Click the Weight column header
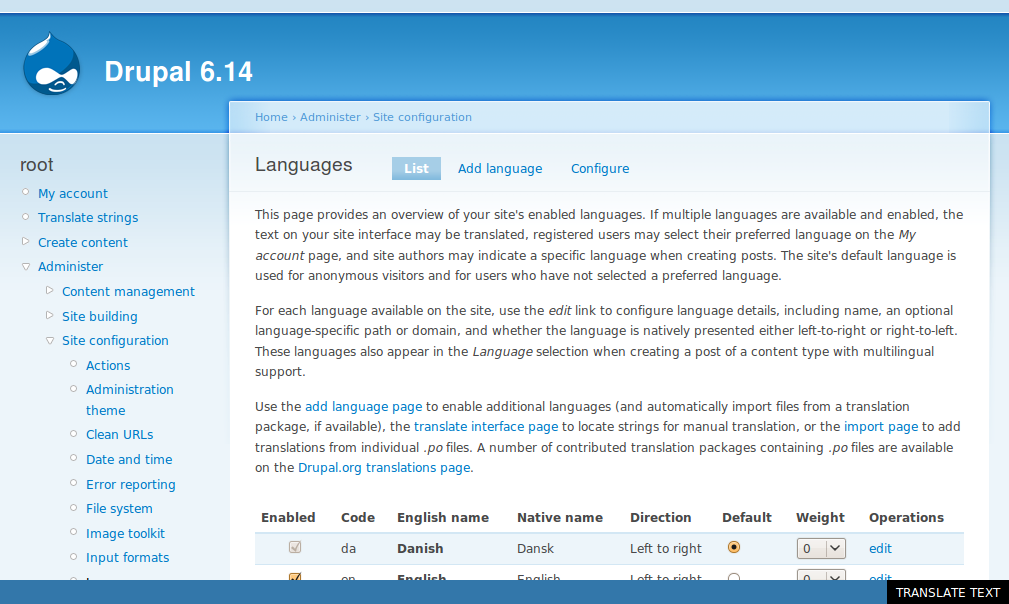Screen dimensions: 1009x604 click(x=820, y=518)
